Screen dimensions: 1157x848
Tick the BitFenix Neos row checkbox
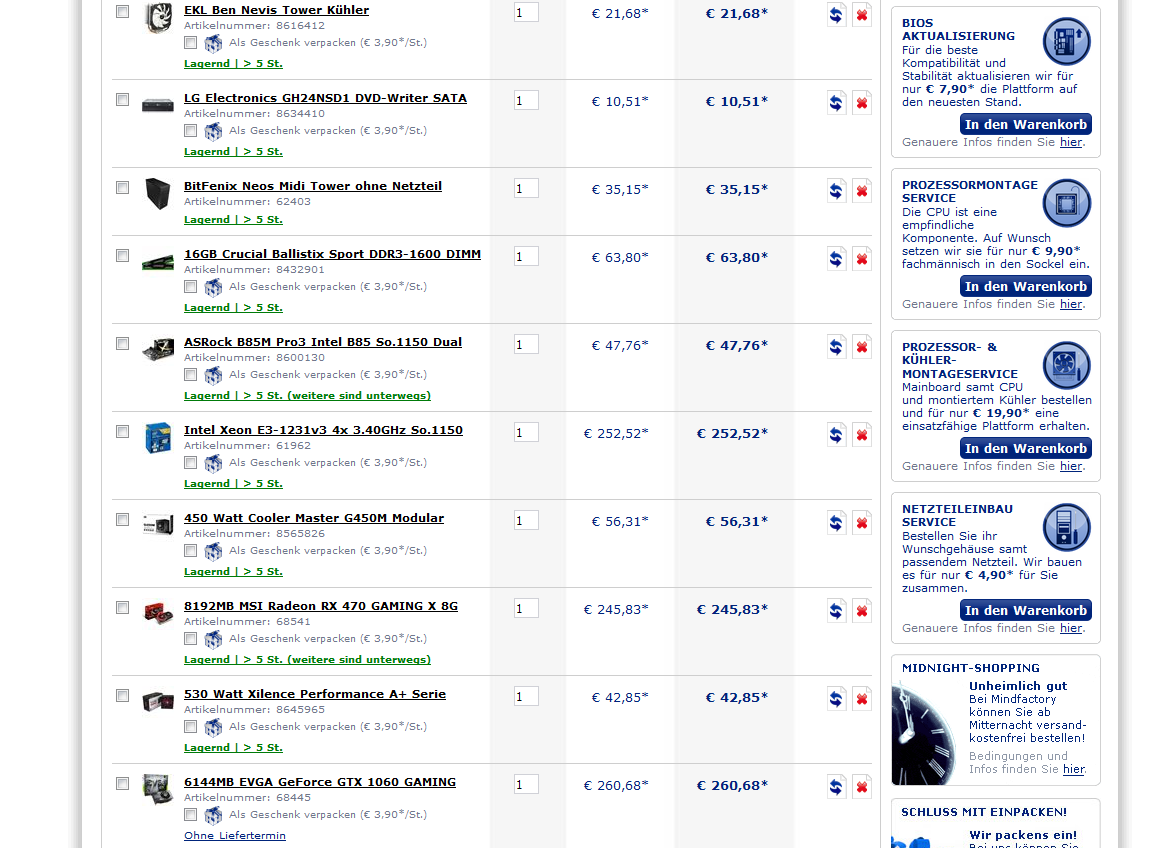coord(122,187)
